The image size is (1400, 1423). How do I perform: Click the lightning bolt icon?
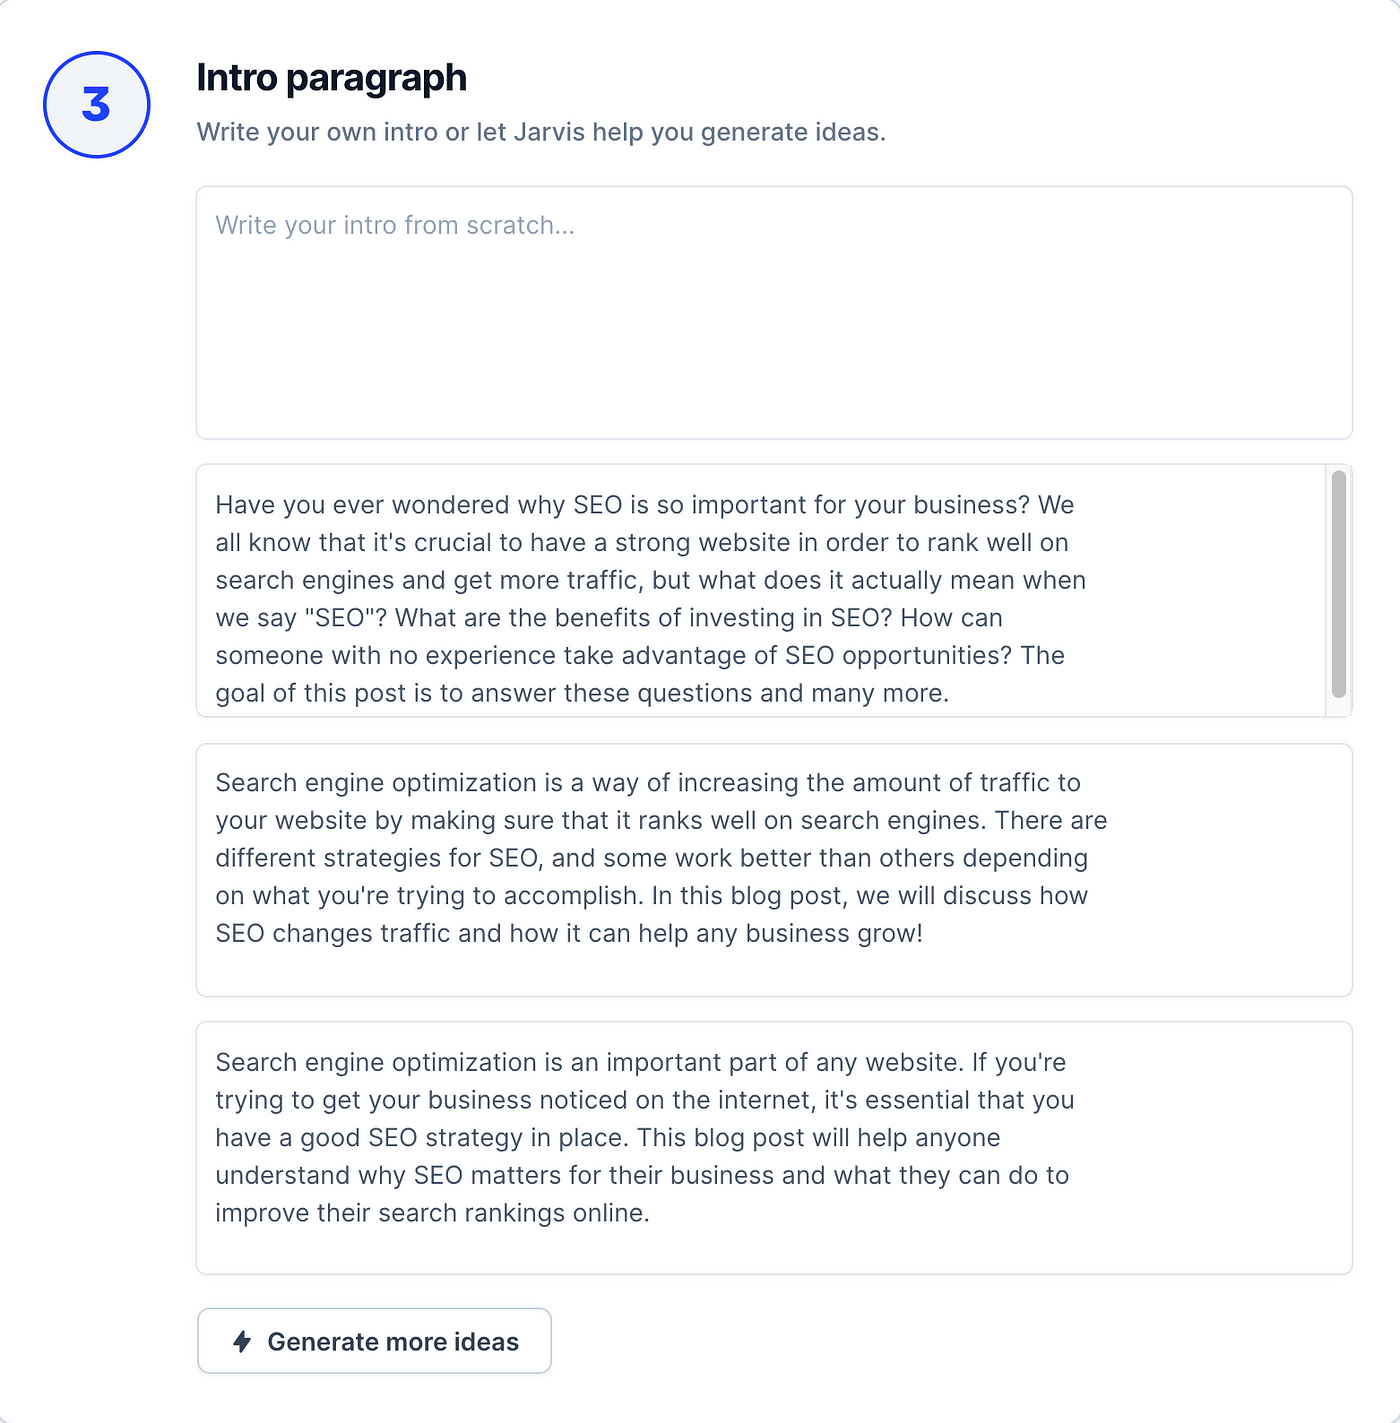[242, 1341]
